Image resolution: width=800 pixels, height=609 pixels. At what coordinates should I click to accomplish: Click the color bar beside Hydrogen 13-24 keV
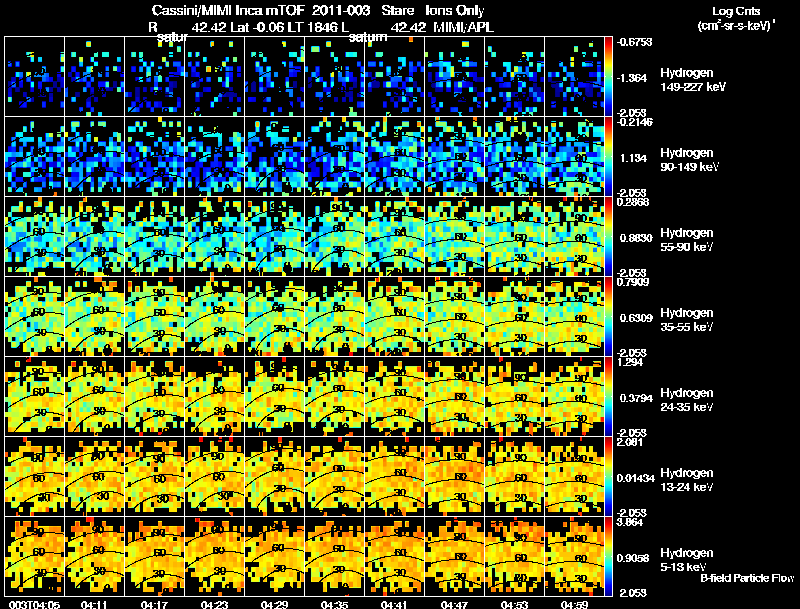[608, 477]
